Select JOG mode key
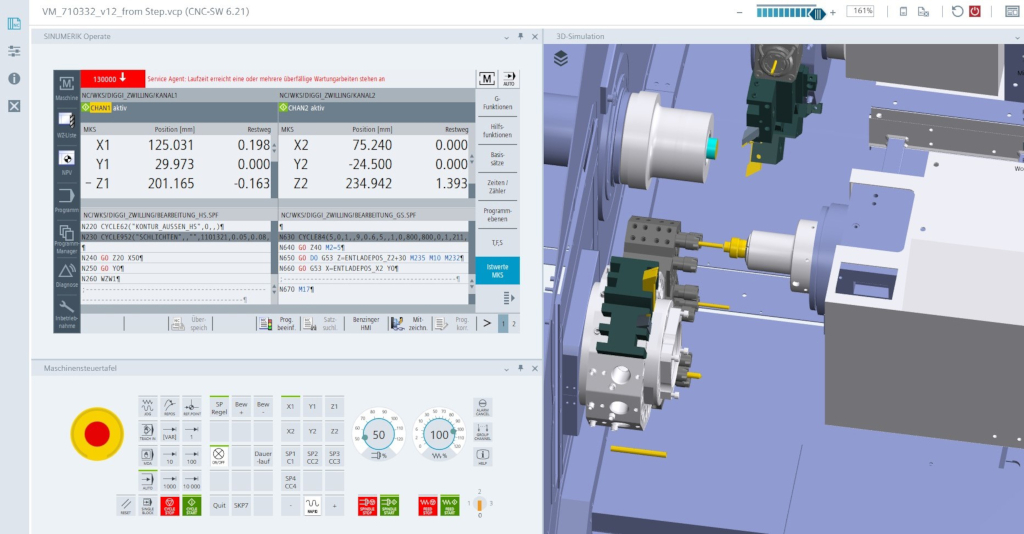Image resolution: width=1024 pixels, height=534 pixels. [148, 407]
